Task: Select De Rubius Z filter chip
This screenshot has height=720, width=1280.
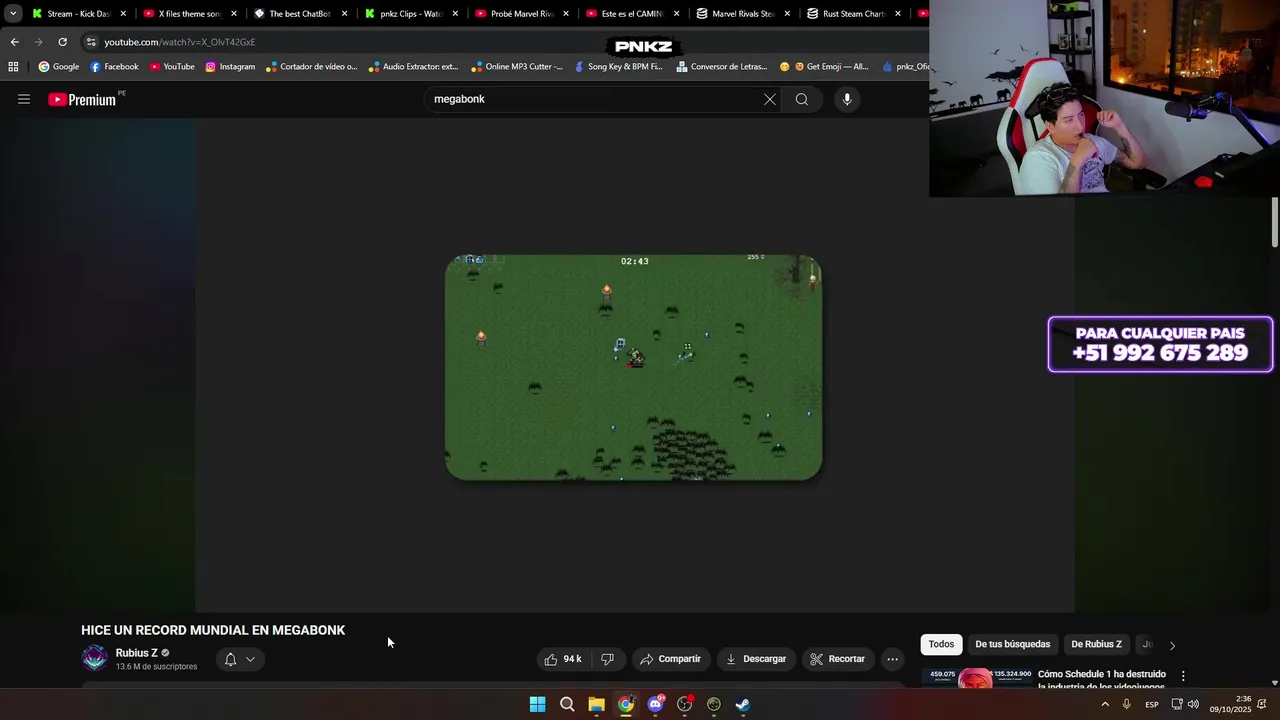Action: [x=1096, y=644]
